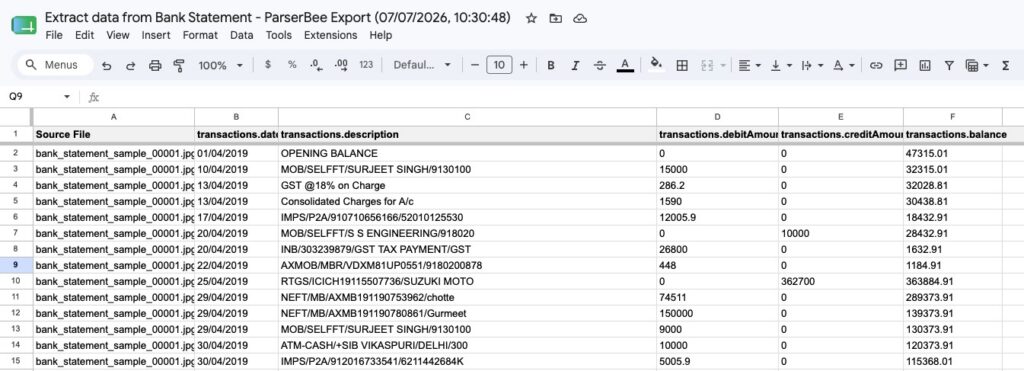Open the Help menu
The width and height of the screenshot is (1024, 371).
pos(381,35)
